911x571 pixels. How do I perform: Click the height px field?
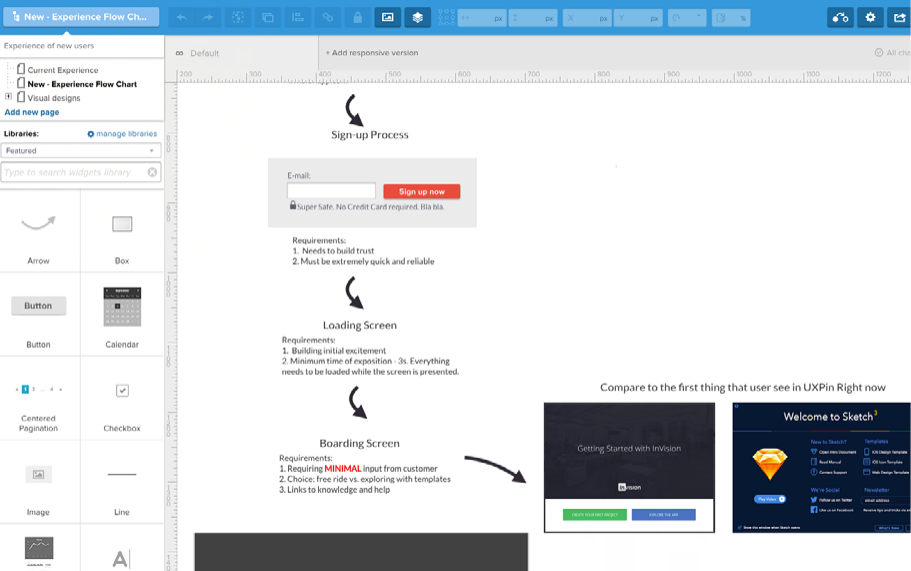click(x=533, y=18)
